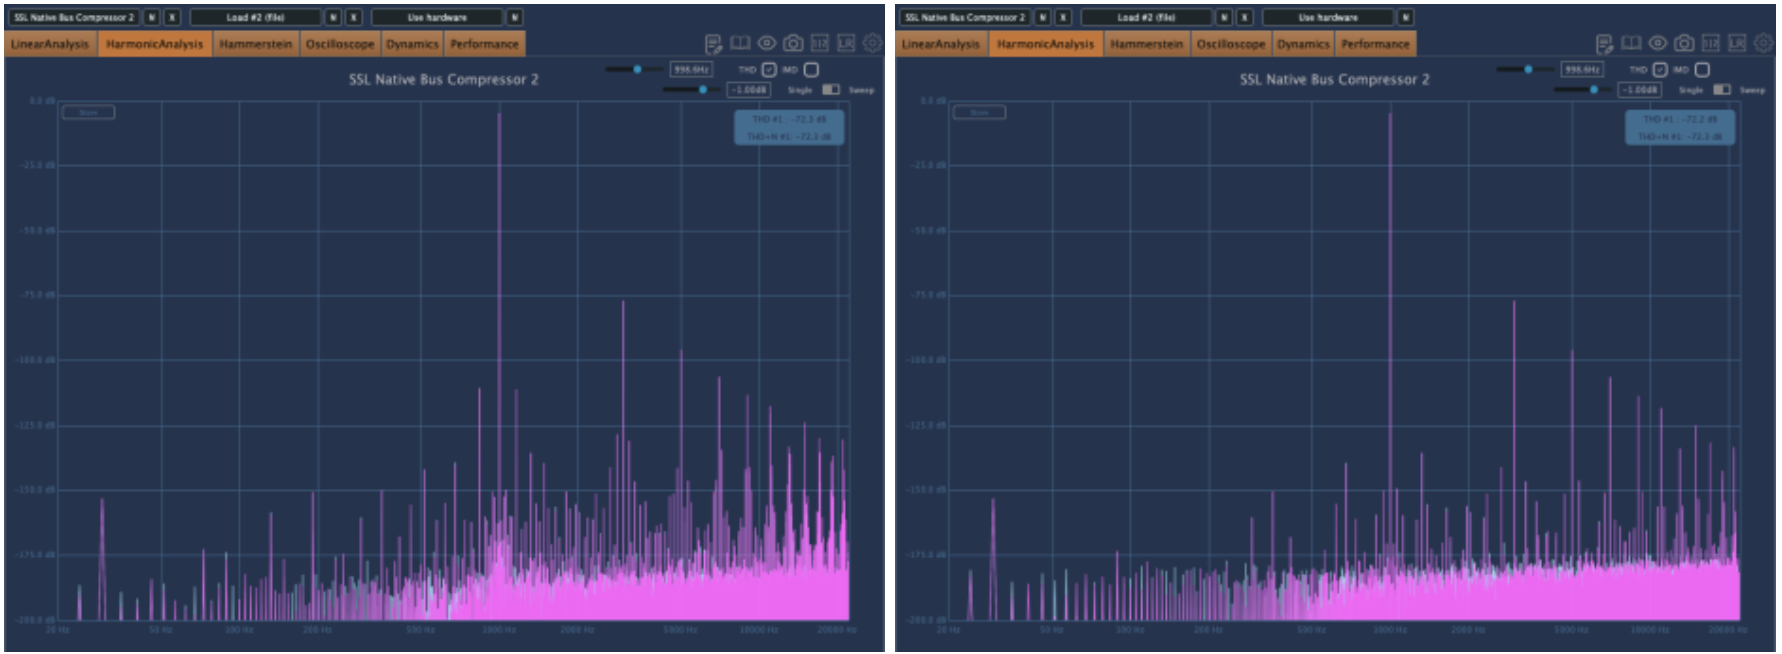This screenshot has height=654, width=1782.
Task: Enable the IMD checkbox in right window
Action: point(1702,69)
